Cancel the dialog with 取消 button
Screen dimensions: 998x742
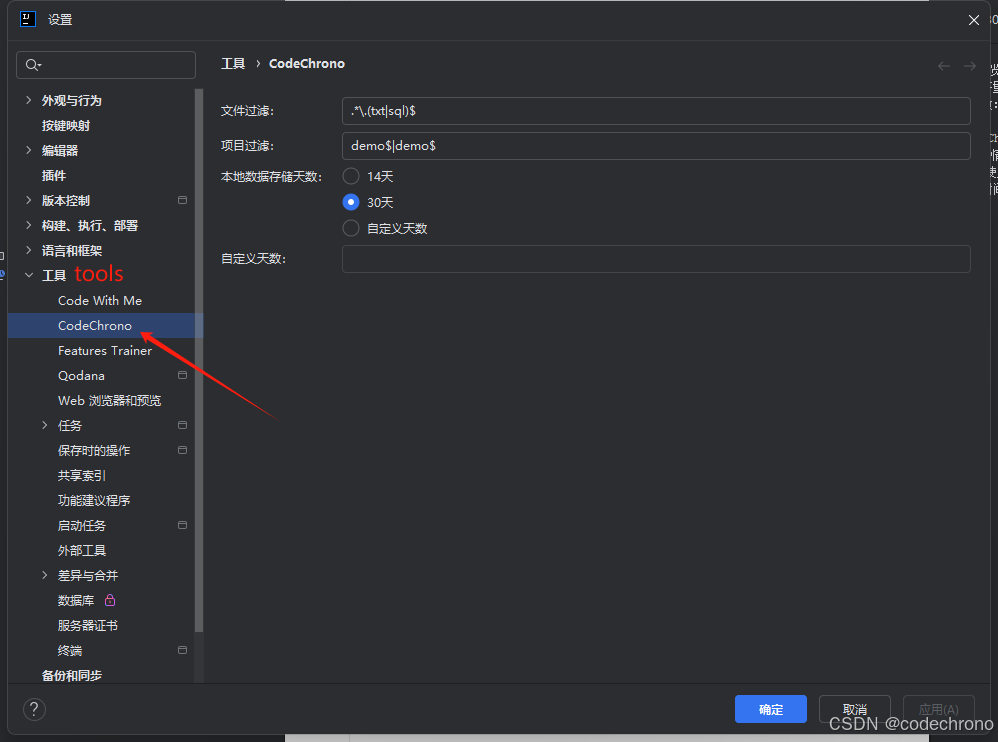coord(854,709)
